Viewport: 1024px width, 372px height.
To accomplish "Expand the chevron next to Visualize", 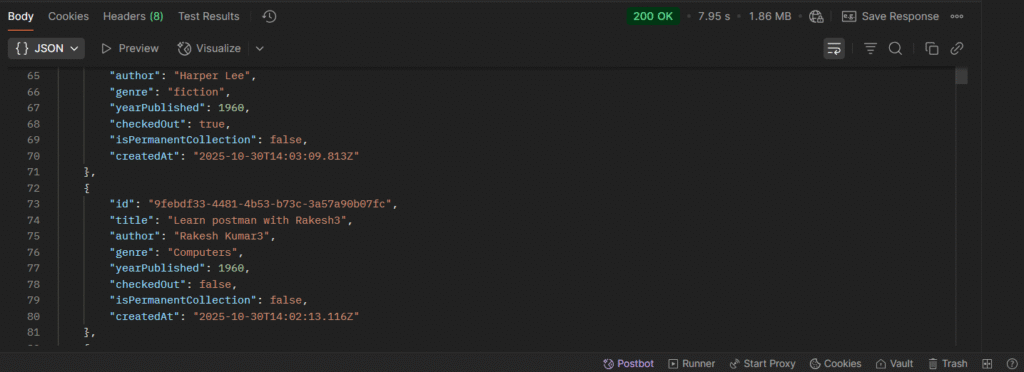I will [260, 48].
